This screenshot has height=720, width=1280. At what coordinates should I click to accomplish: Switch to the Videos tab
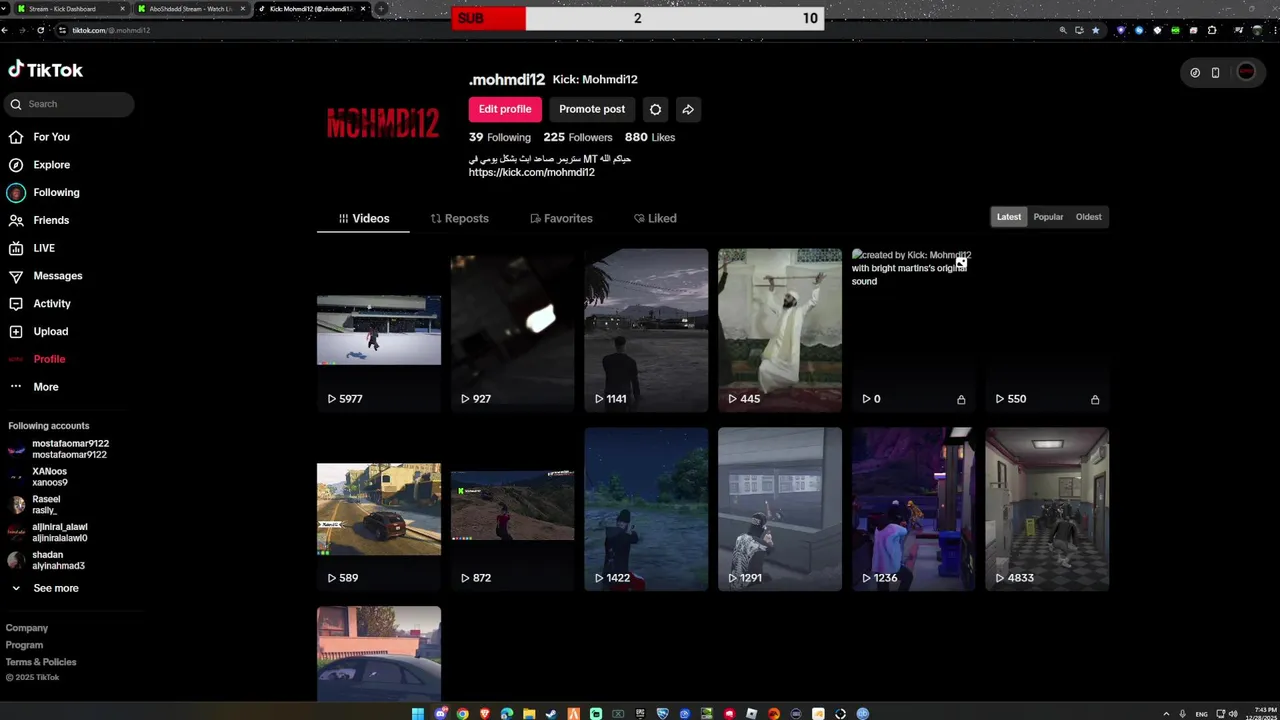364,218
